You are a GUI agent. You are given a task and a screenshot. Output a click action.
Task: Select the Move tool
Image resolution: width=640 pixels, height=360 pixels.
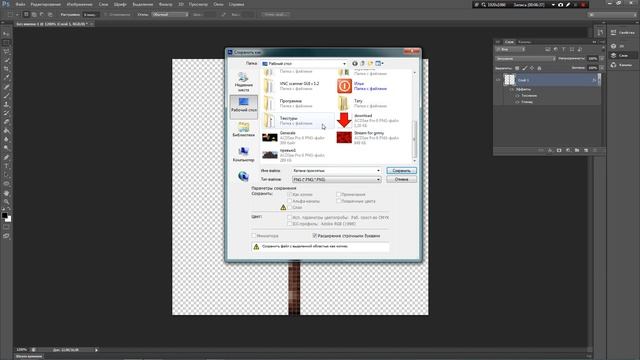6,34
